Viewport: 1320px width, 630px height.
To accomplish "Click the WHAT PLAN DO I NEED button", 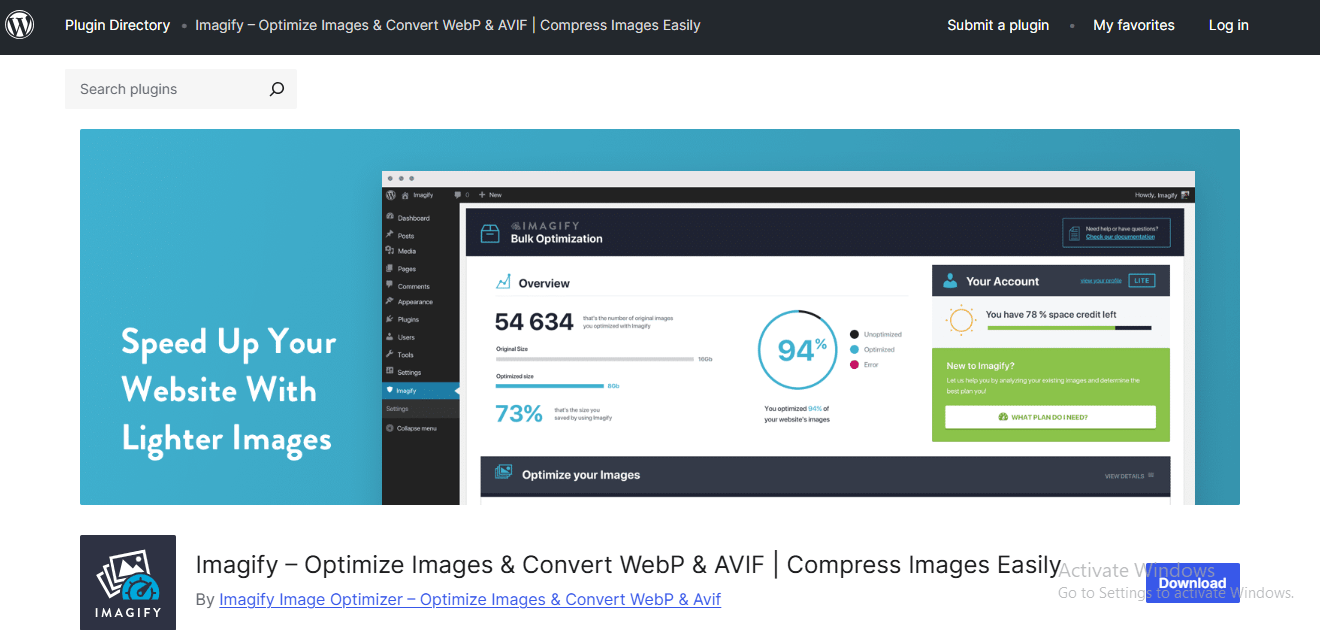I will tap(1050, 417).
